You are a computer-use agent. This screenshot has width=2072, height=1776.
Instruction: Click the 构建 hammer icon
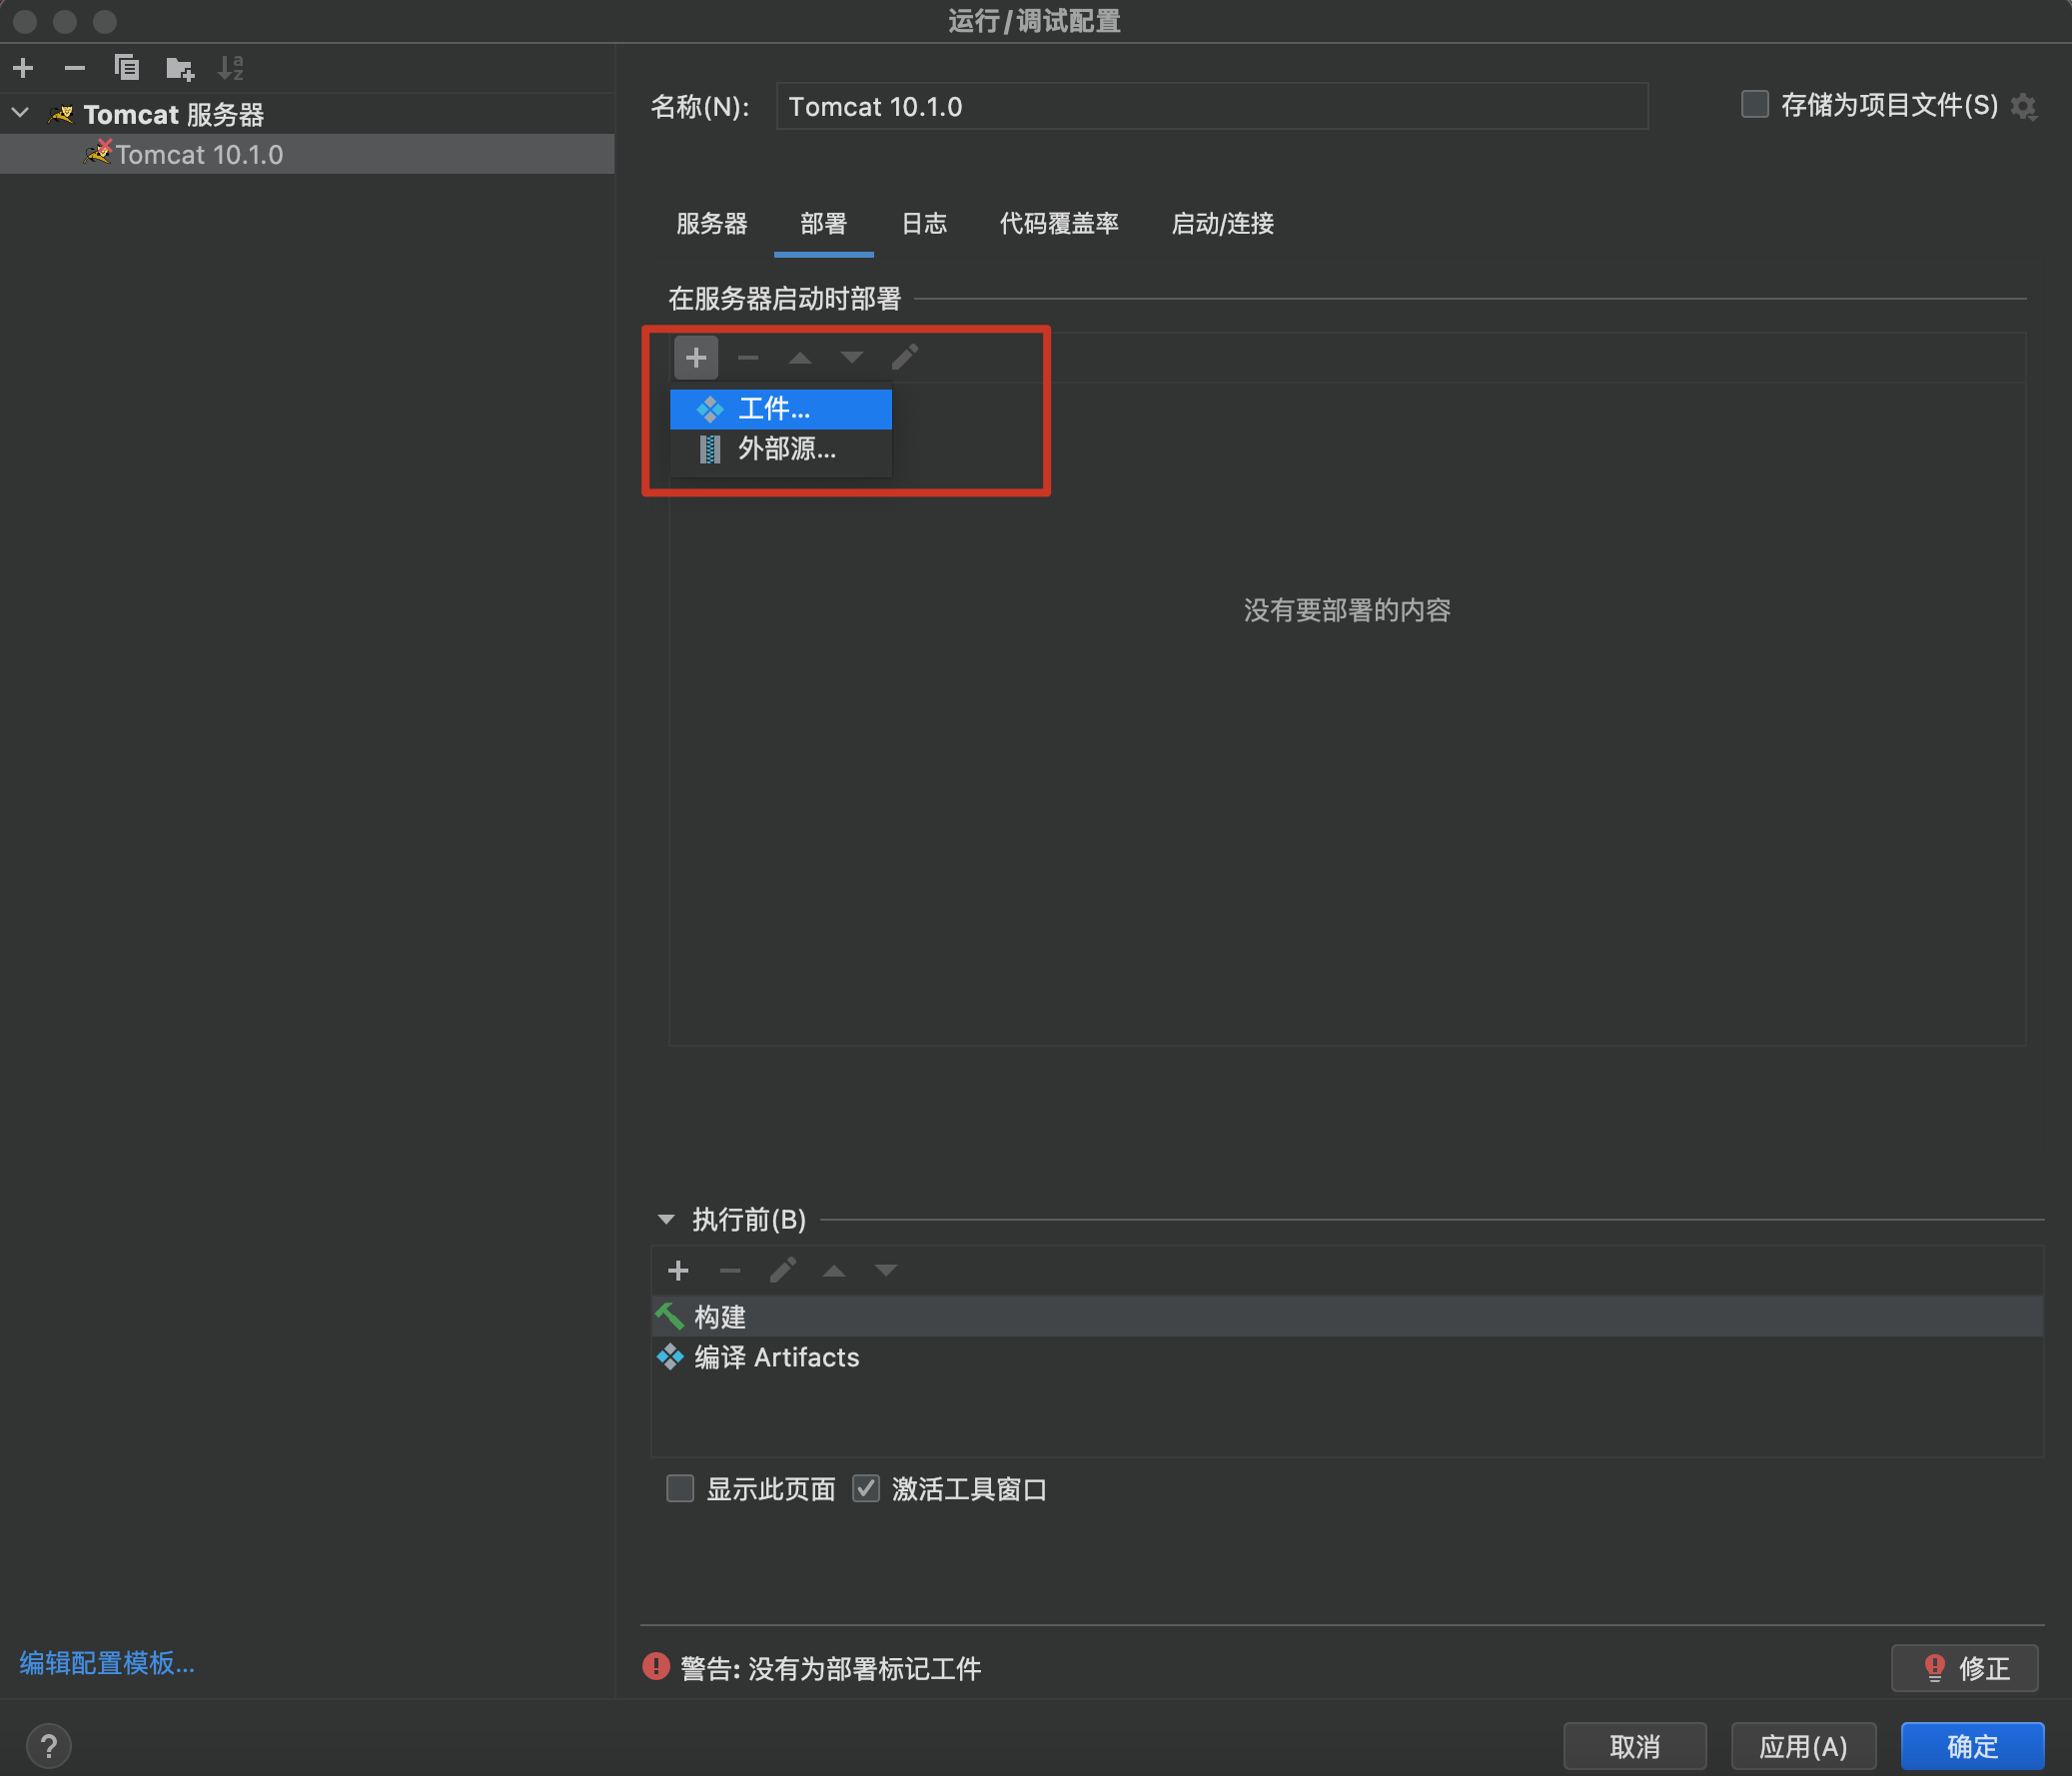[x=669, y=1316]
